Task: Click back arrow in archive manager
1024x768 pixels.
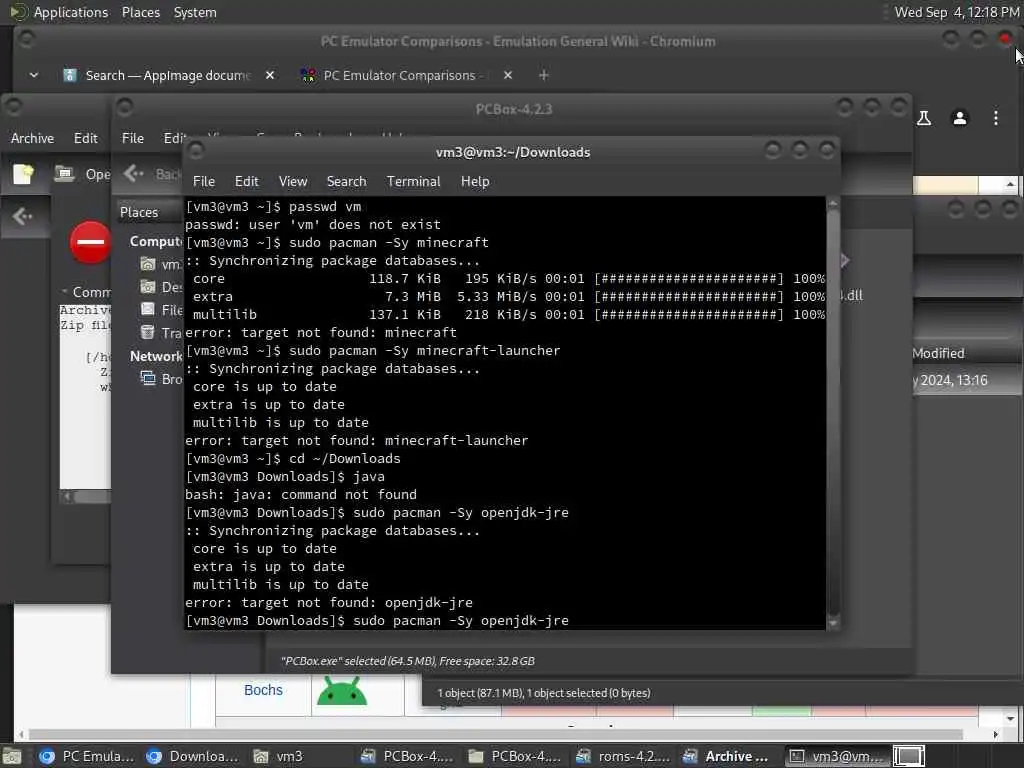Action: point(22,216)
